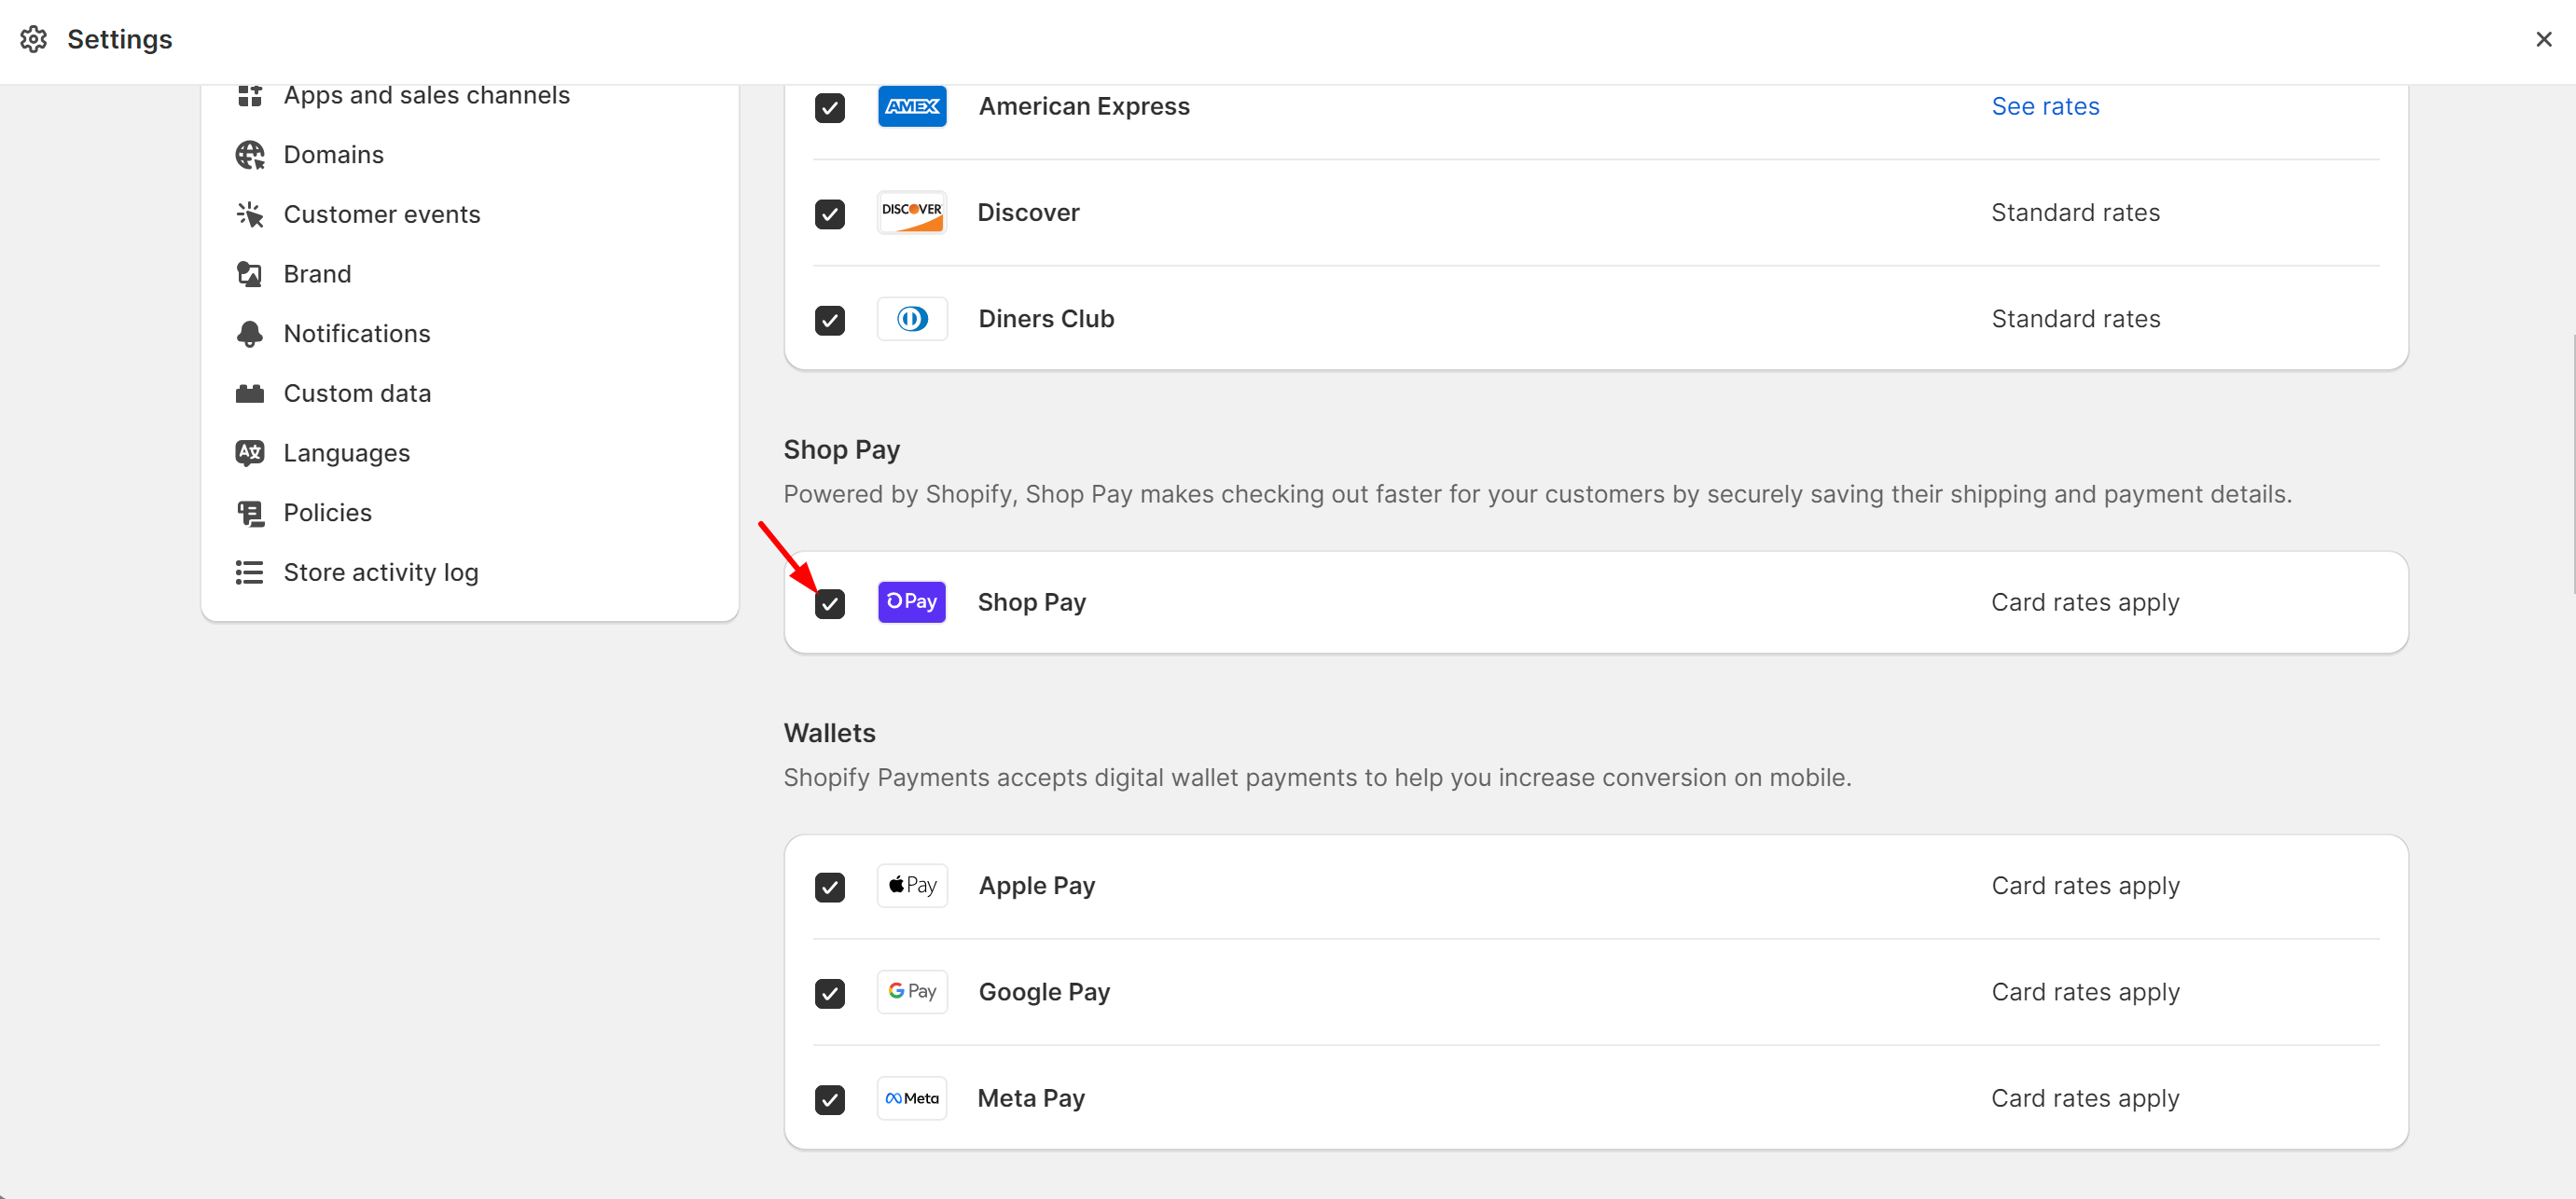The height and width of the screenshot is (1199, 2576).
Task: Click the Meta Pay logo
Action: coord(912,1098)
